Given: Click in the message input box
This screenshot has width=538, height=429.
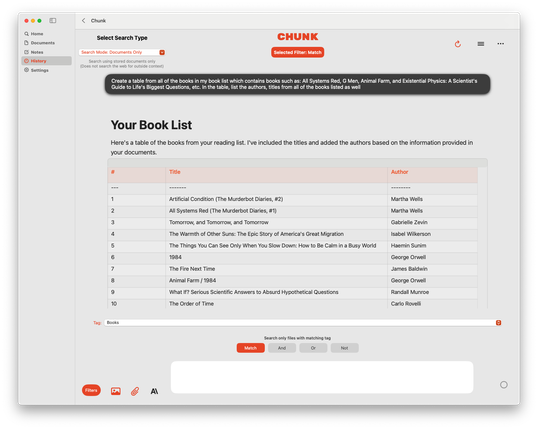Looking at the screenshot, I should click(x=322, y=377).
